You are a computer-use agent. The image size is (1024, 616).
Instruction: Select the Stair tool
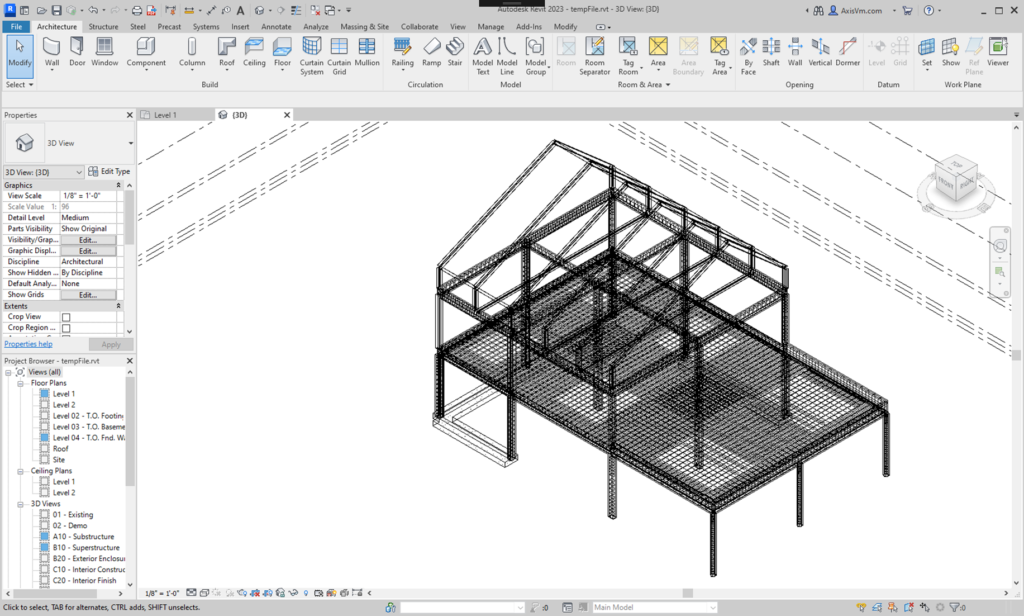tap(455, 52)
